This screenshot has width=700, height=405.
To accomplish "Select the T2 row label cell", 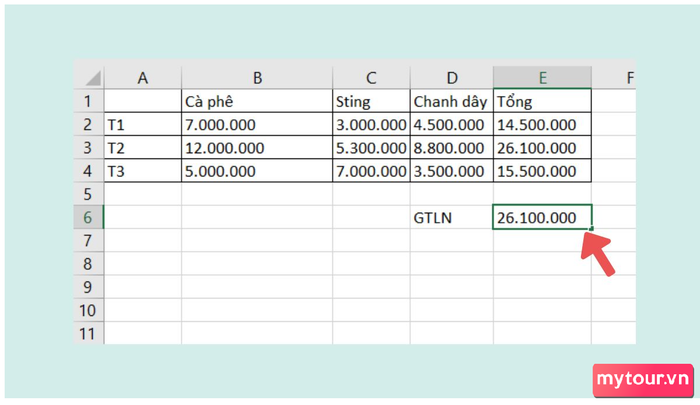I will tap(143, 147).
